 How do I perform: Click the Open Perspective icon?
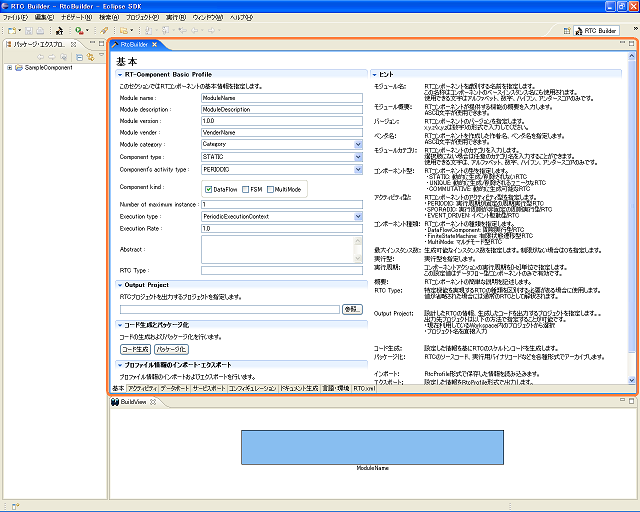(567, 31)
